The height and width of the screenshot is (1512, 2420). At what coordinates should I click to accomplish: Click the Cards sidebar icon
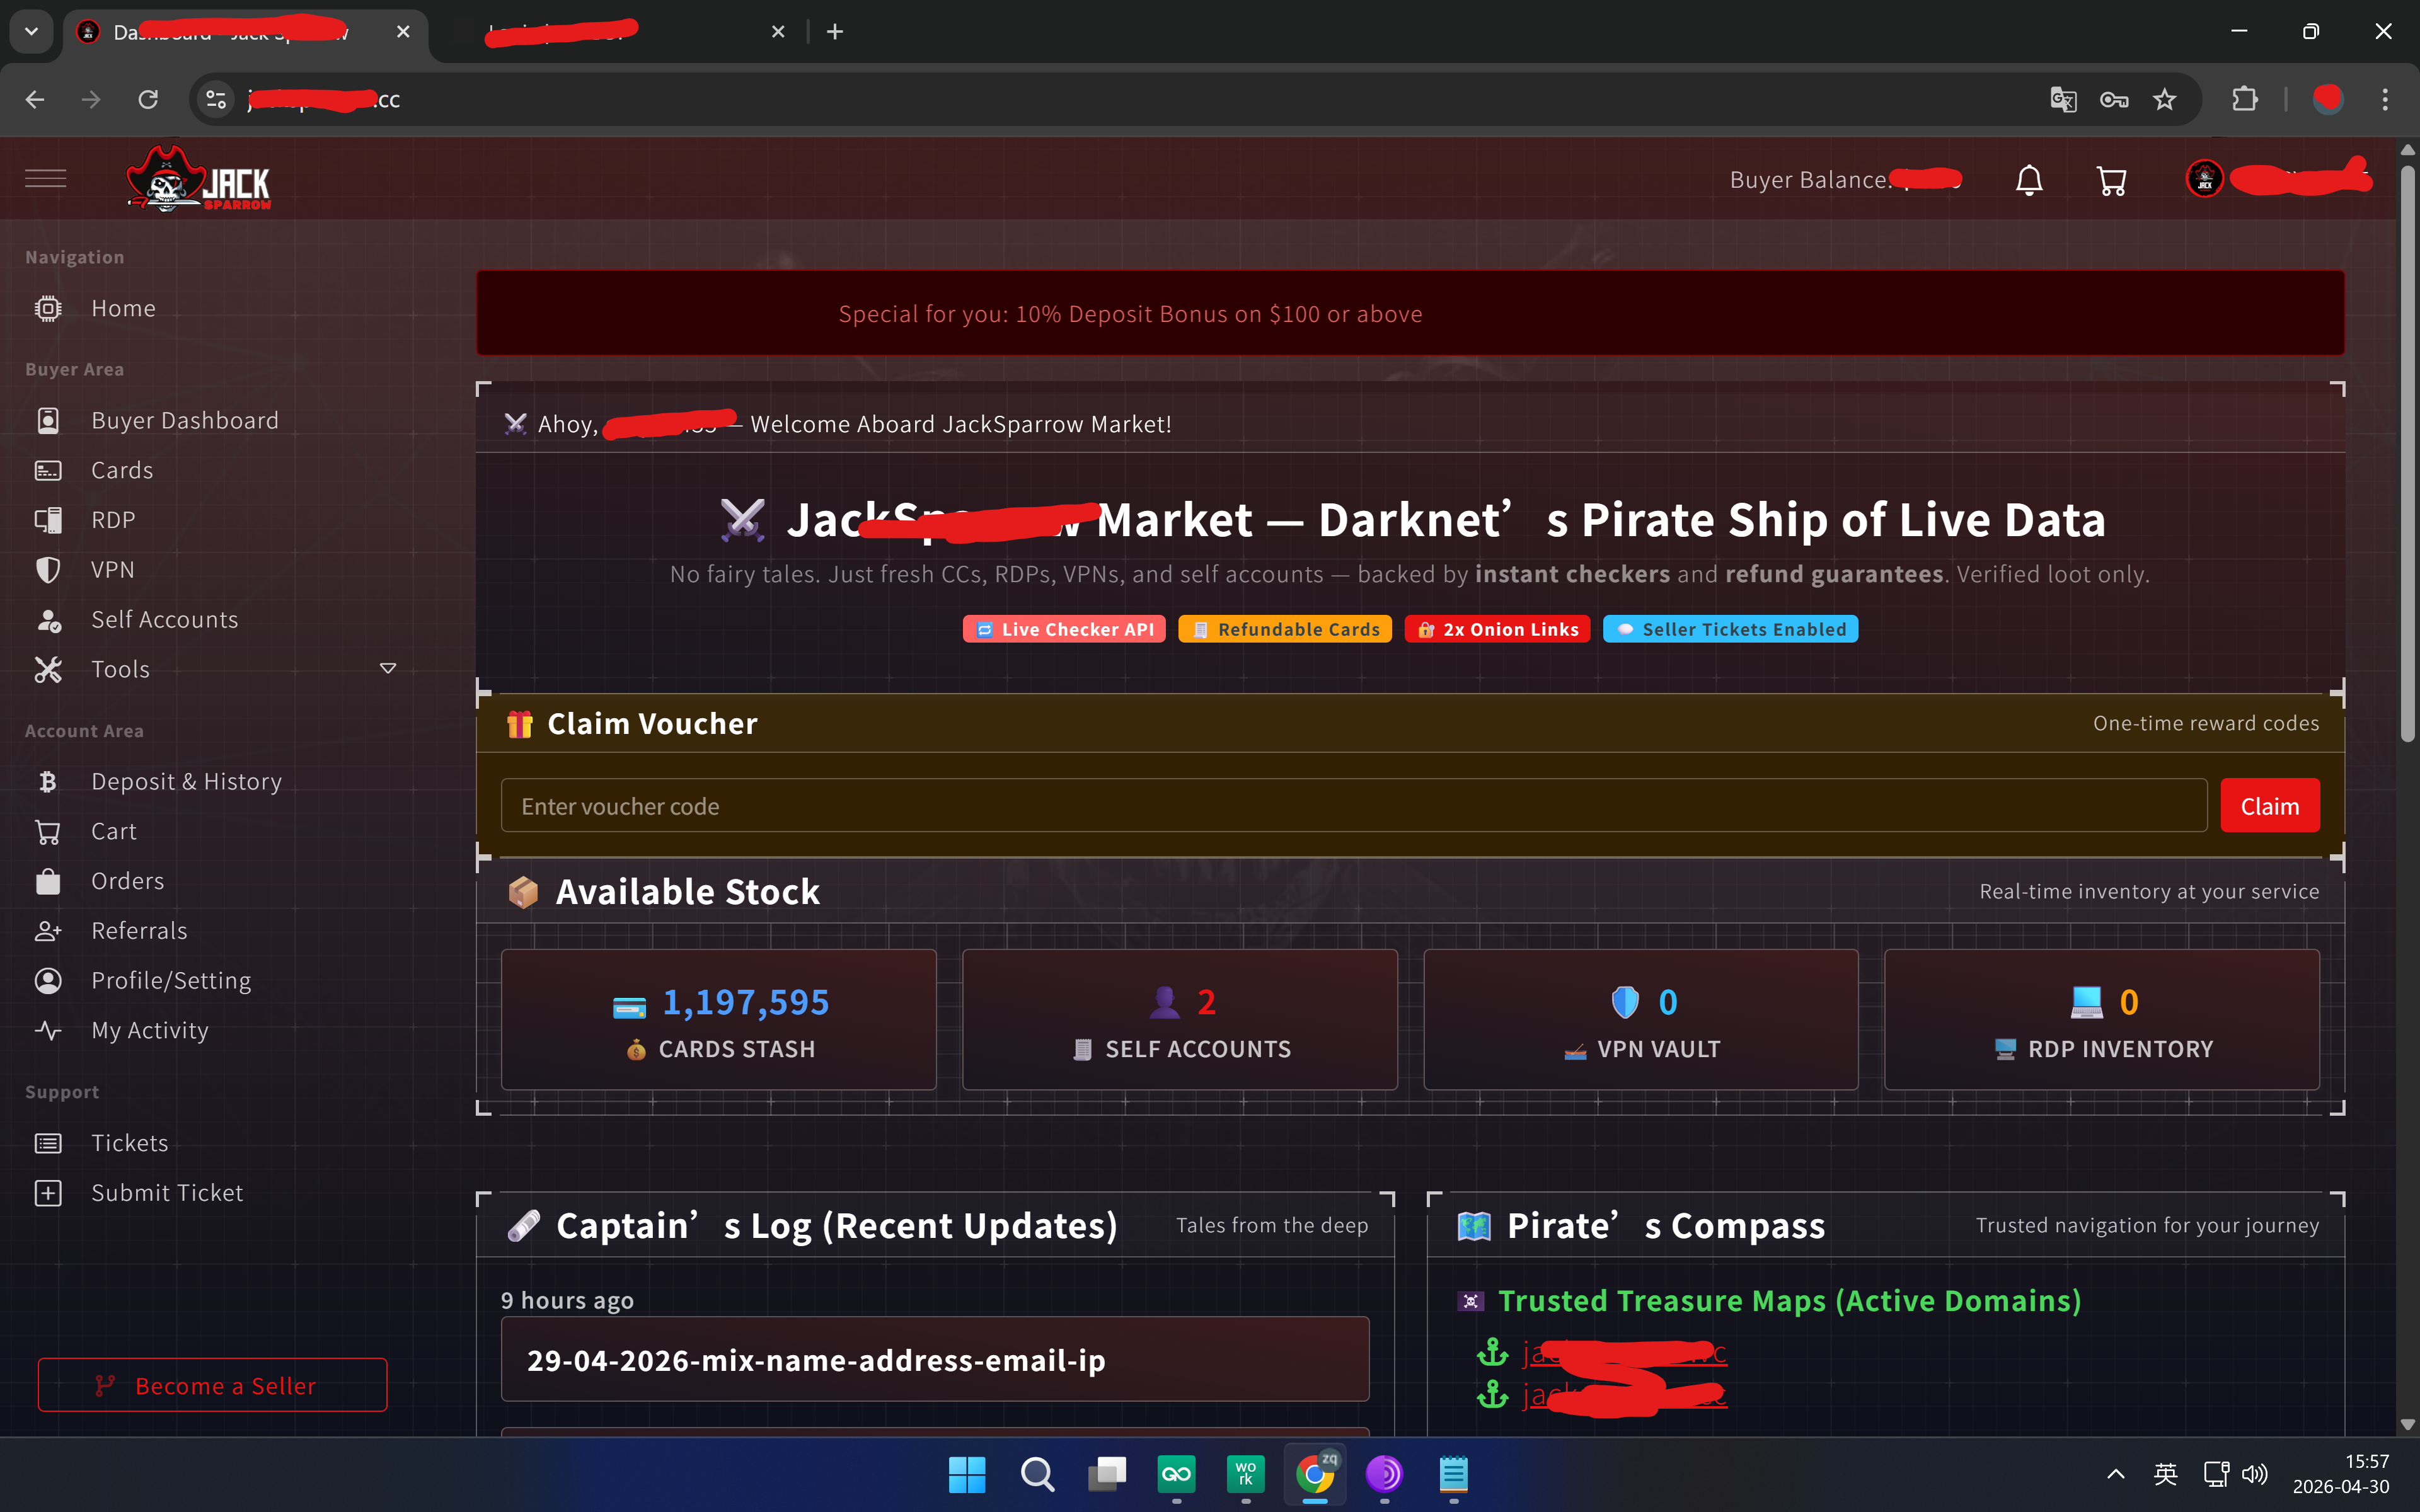coord(48,470)
